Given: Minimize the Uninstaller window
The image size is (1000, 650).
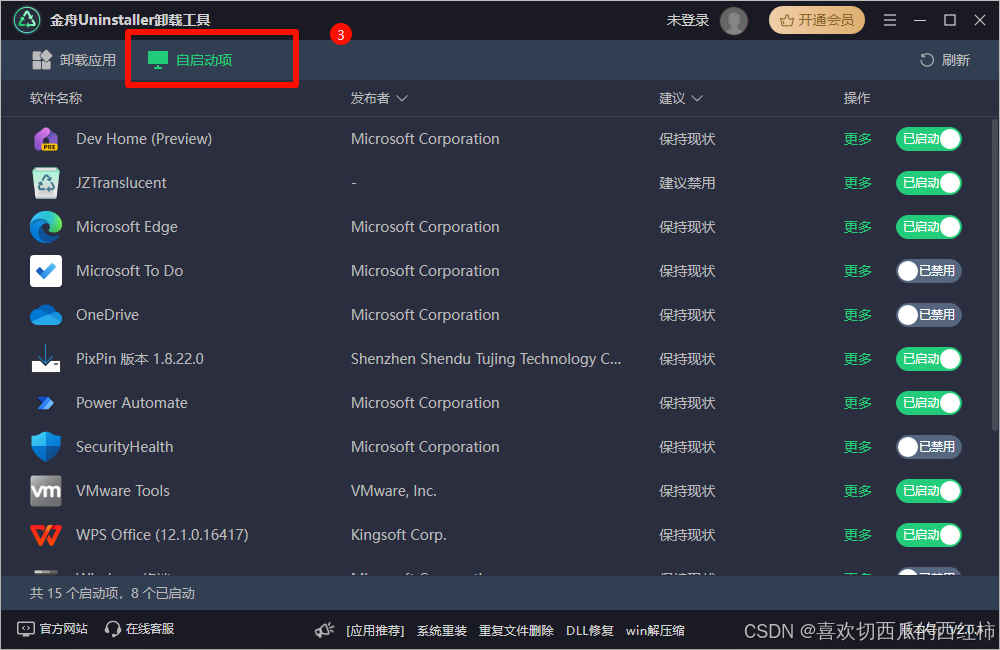Looking at the screenshot, I should 920,20.
